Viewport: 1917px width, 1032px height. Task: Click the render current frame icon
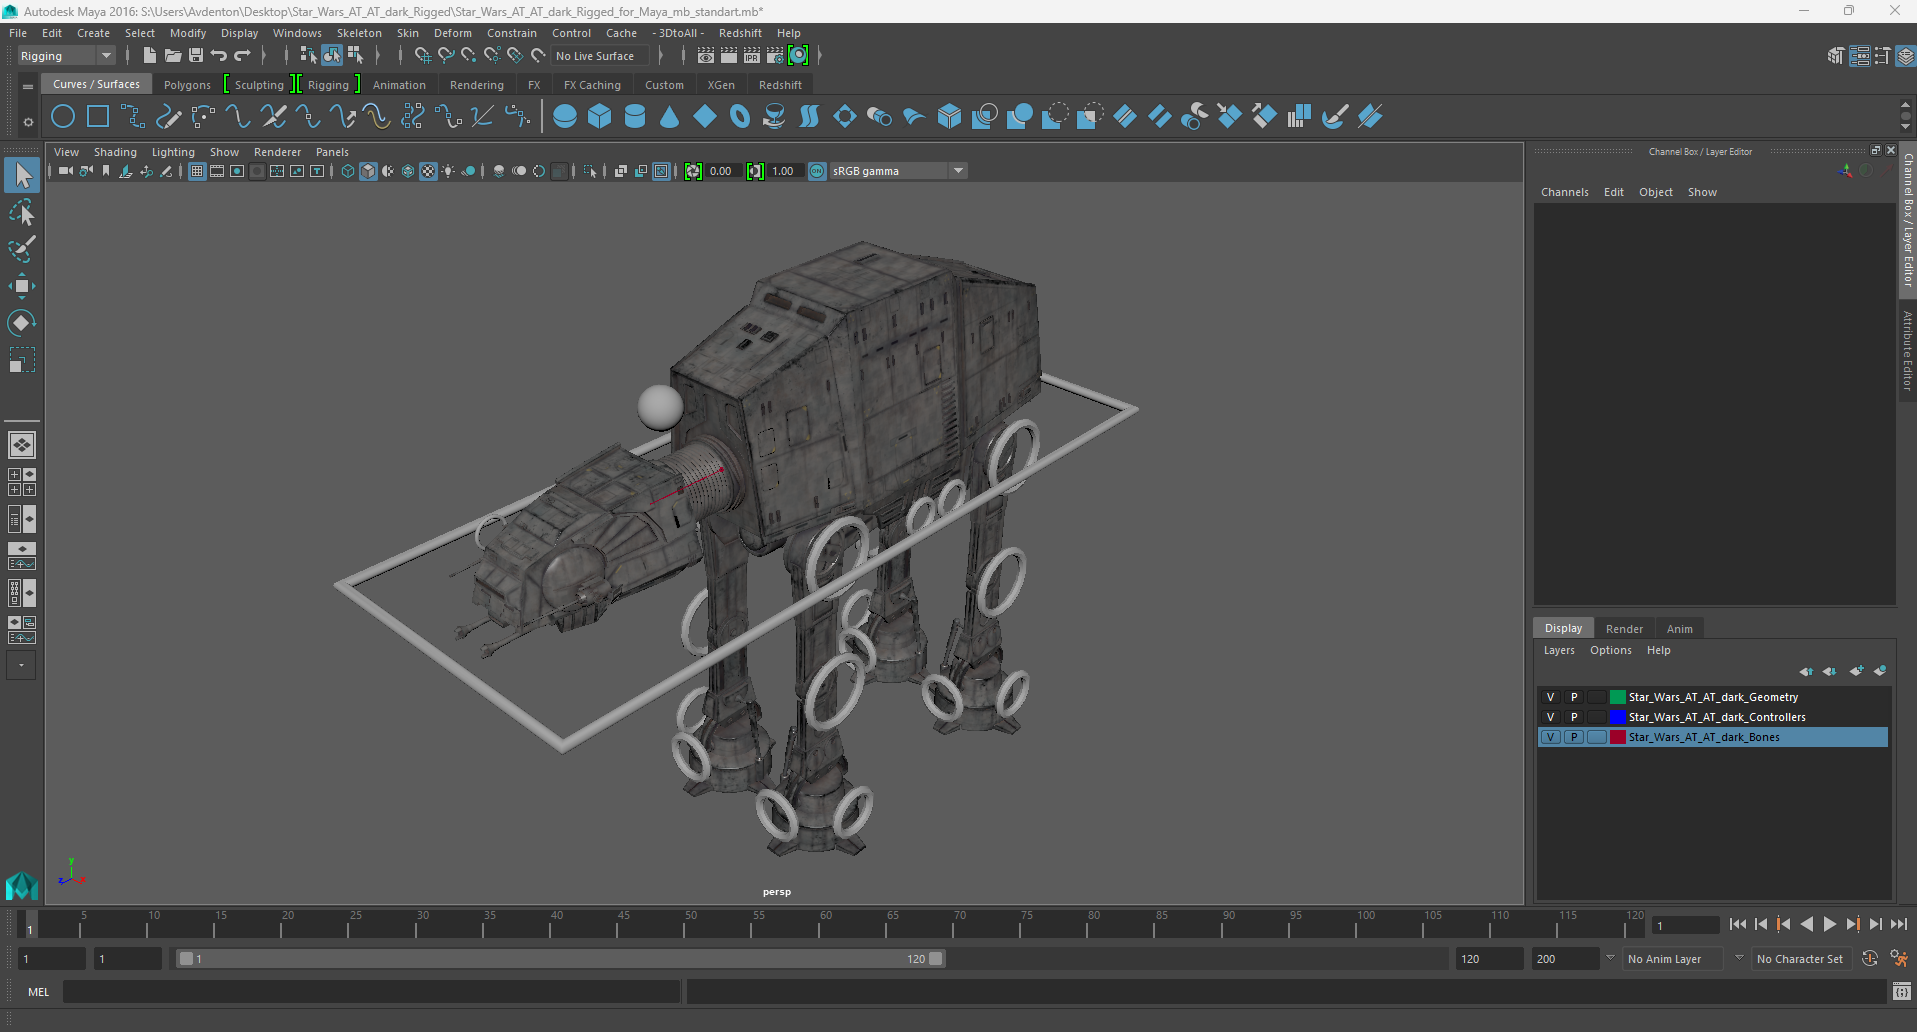729,56
